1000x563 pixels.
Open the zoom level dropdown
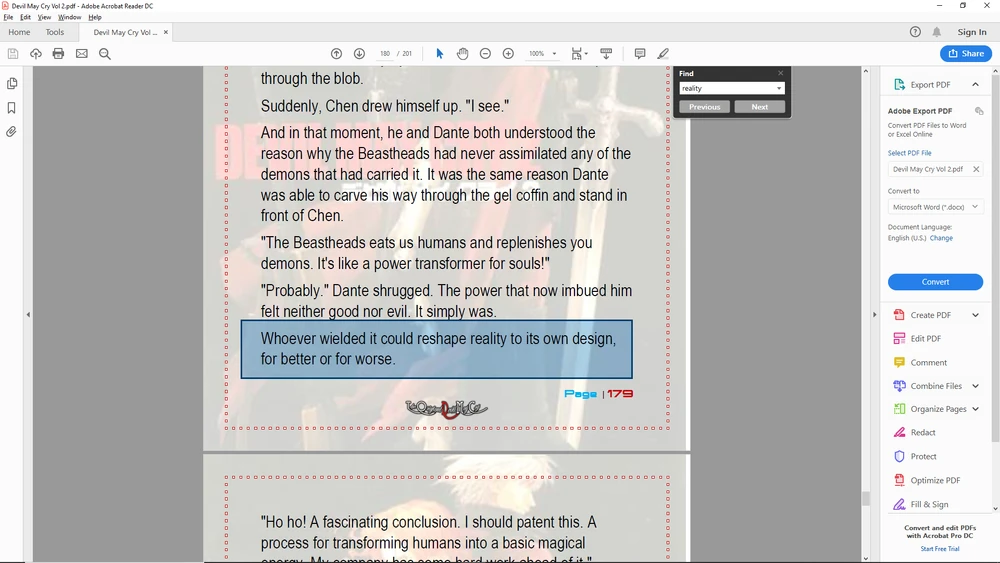pyautogui.click(x=554, y=54)
